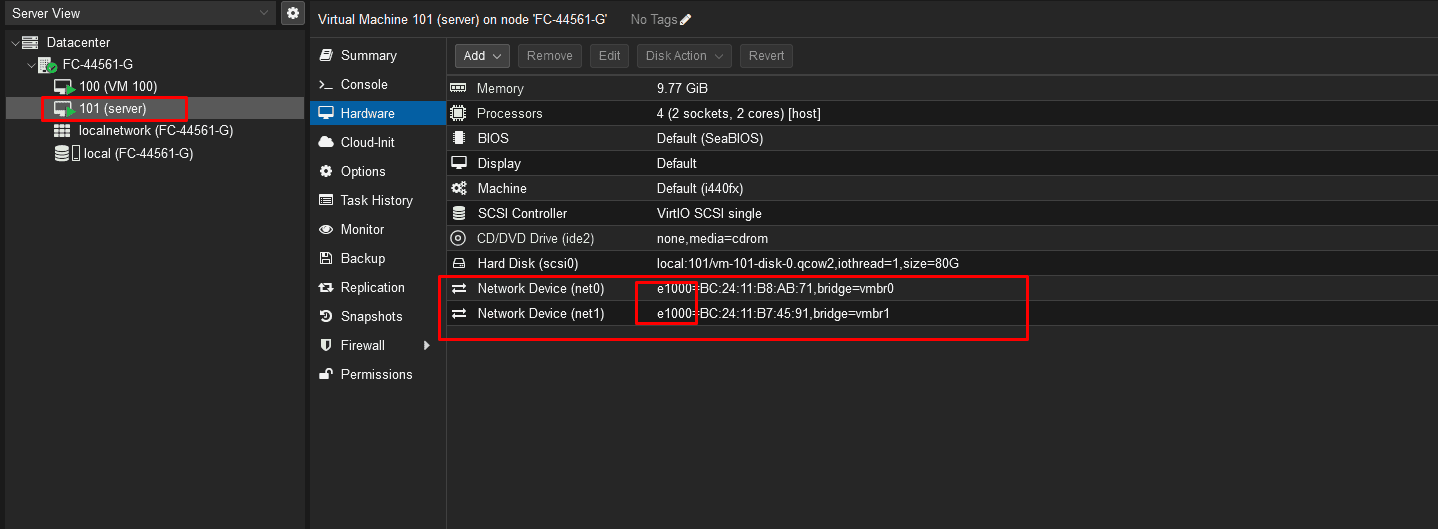Open the Permissions tab

[x=378, y=374]
